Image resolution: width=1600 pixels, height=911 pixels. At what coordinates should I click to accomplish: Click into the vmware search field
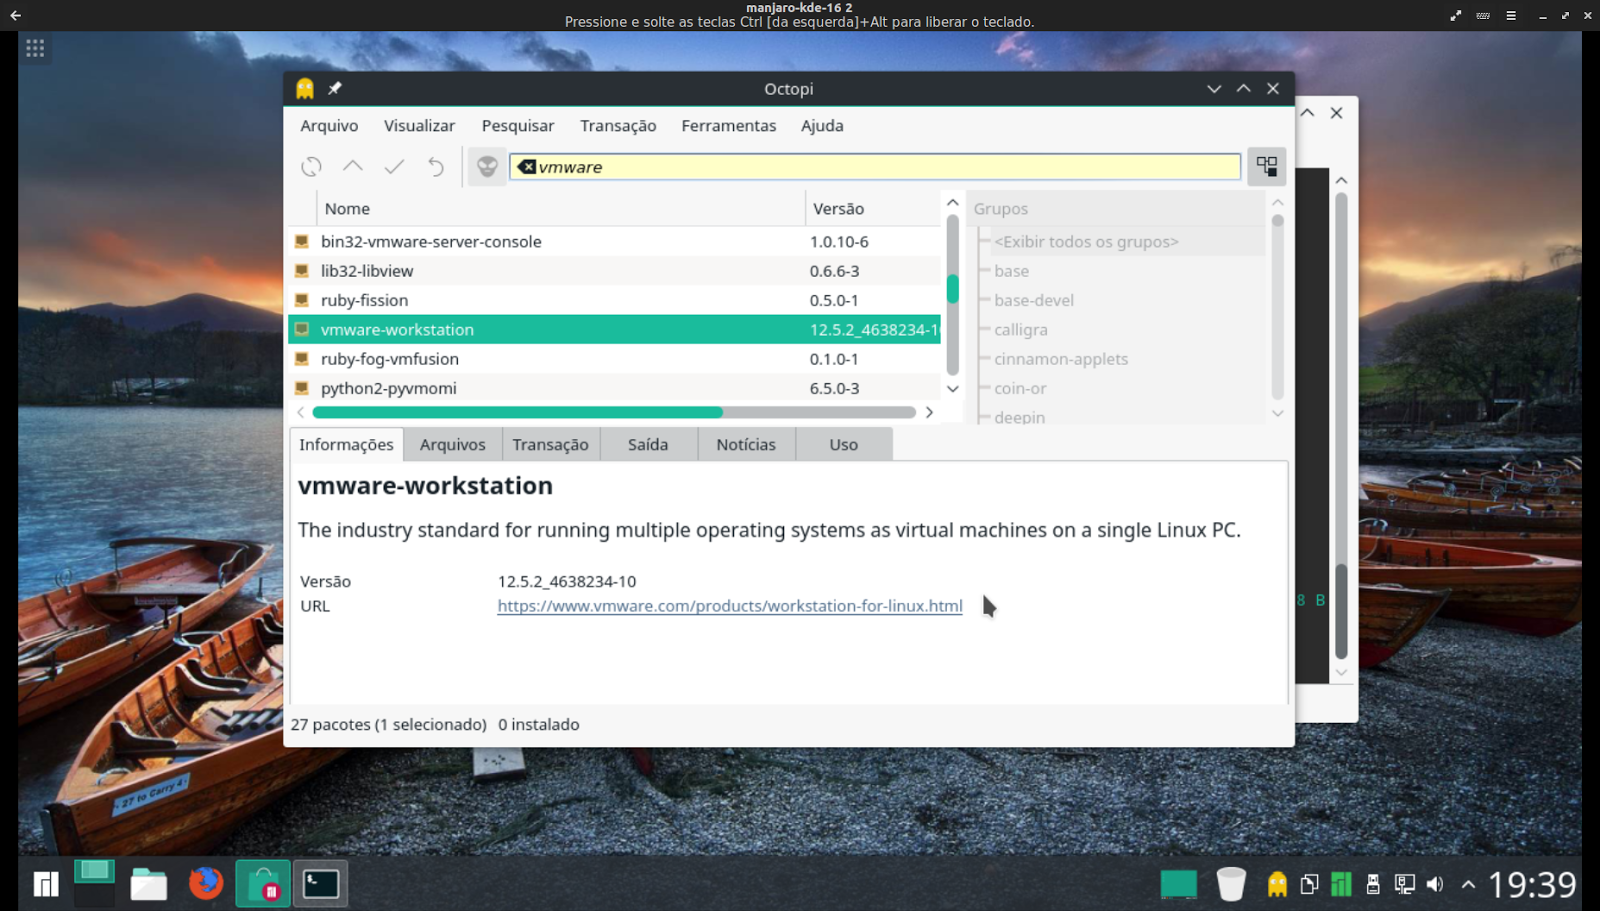875,167
